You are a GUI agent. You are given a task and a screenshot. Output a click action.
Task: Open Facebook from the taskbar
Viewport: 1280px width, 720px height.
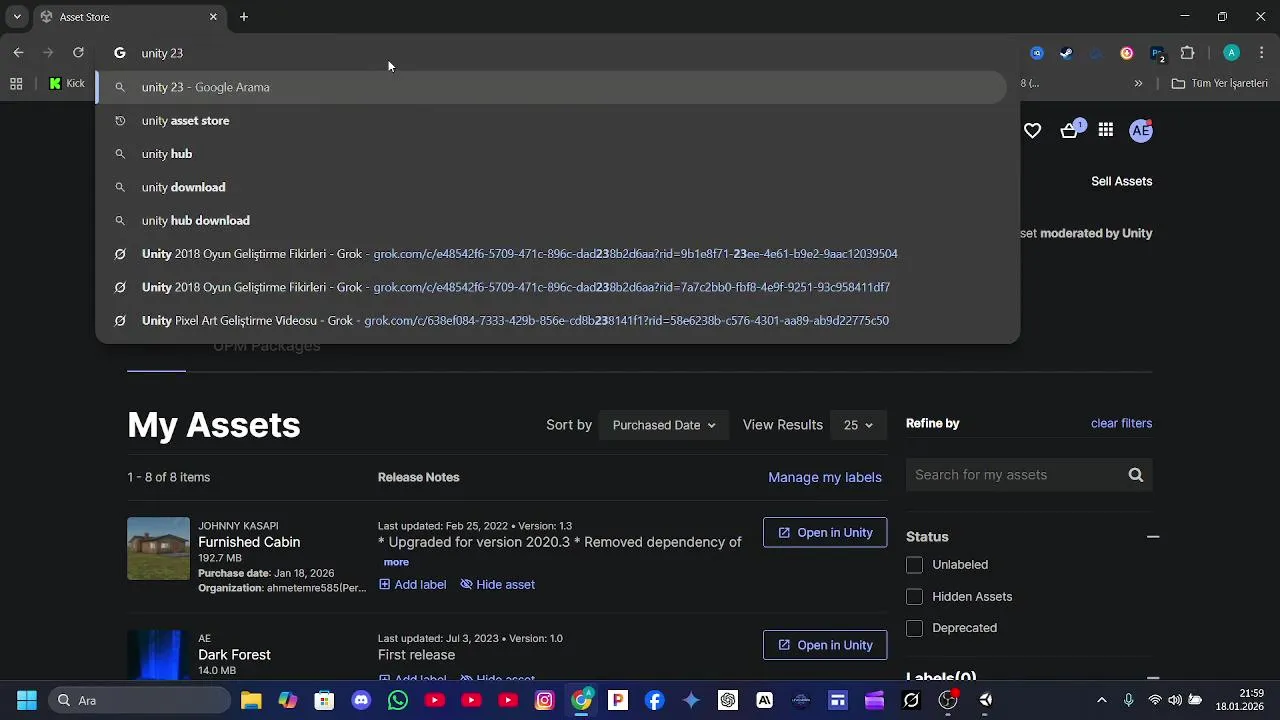coord(654,700)
